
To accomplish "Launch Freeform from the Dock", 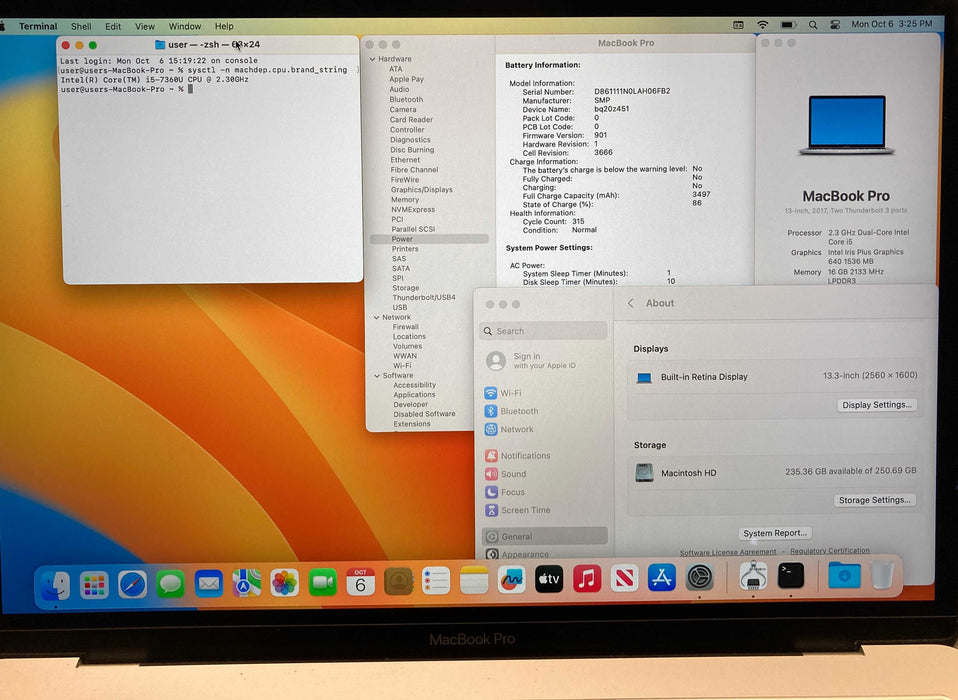I will coord(512,579).
